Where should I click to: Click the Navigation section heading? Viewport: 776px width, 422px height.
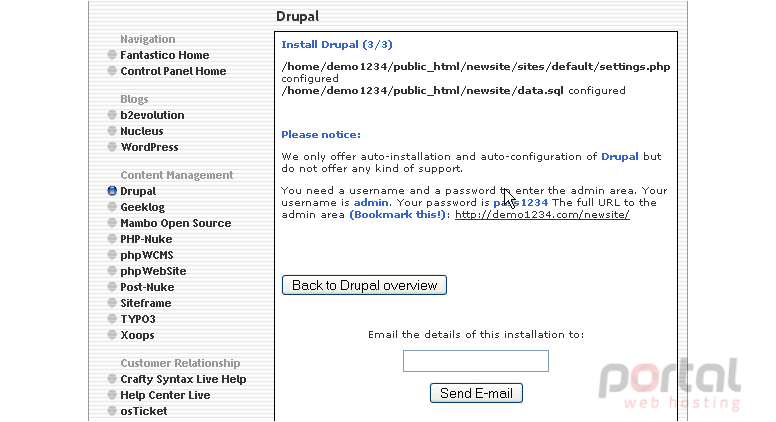point(147,39)
